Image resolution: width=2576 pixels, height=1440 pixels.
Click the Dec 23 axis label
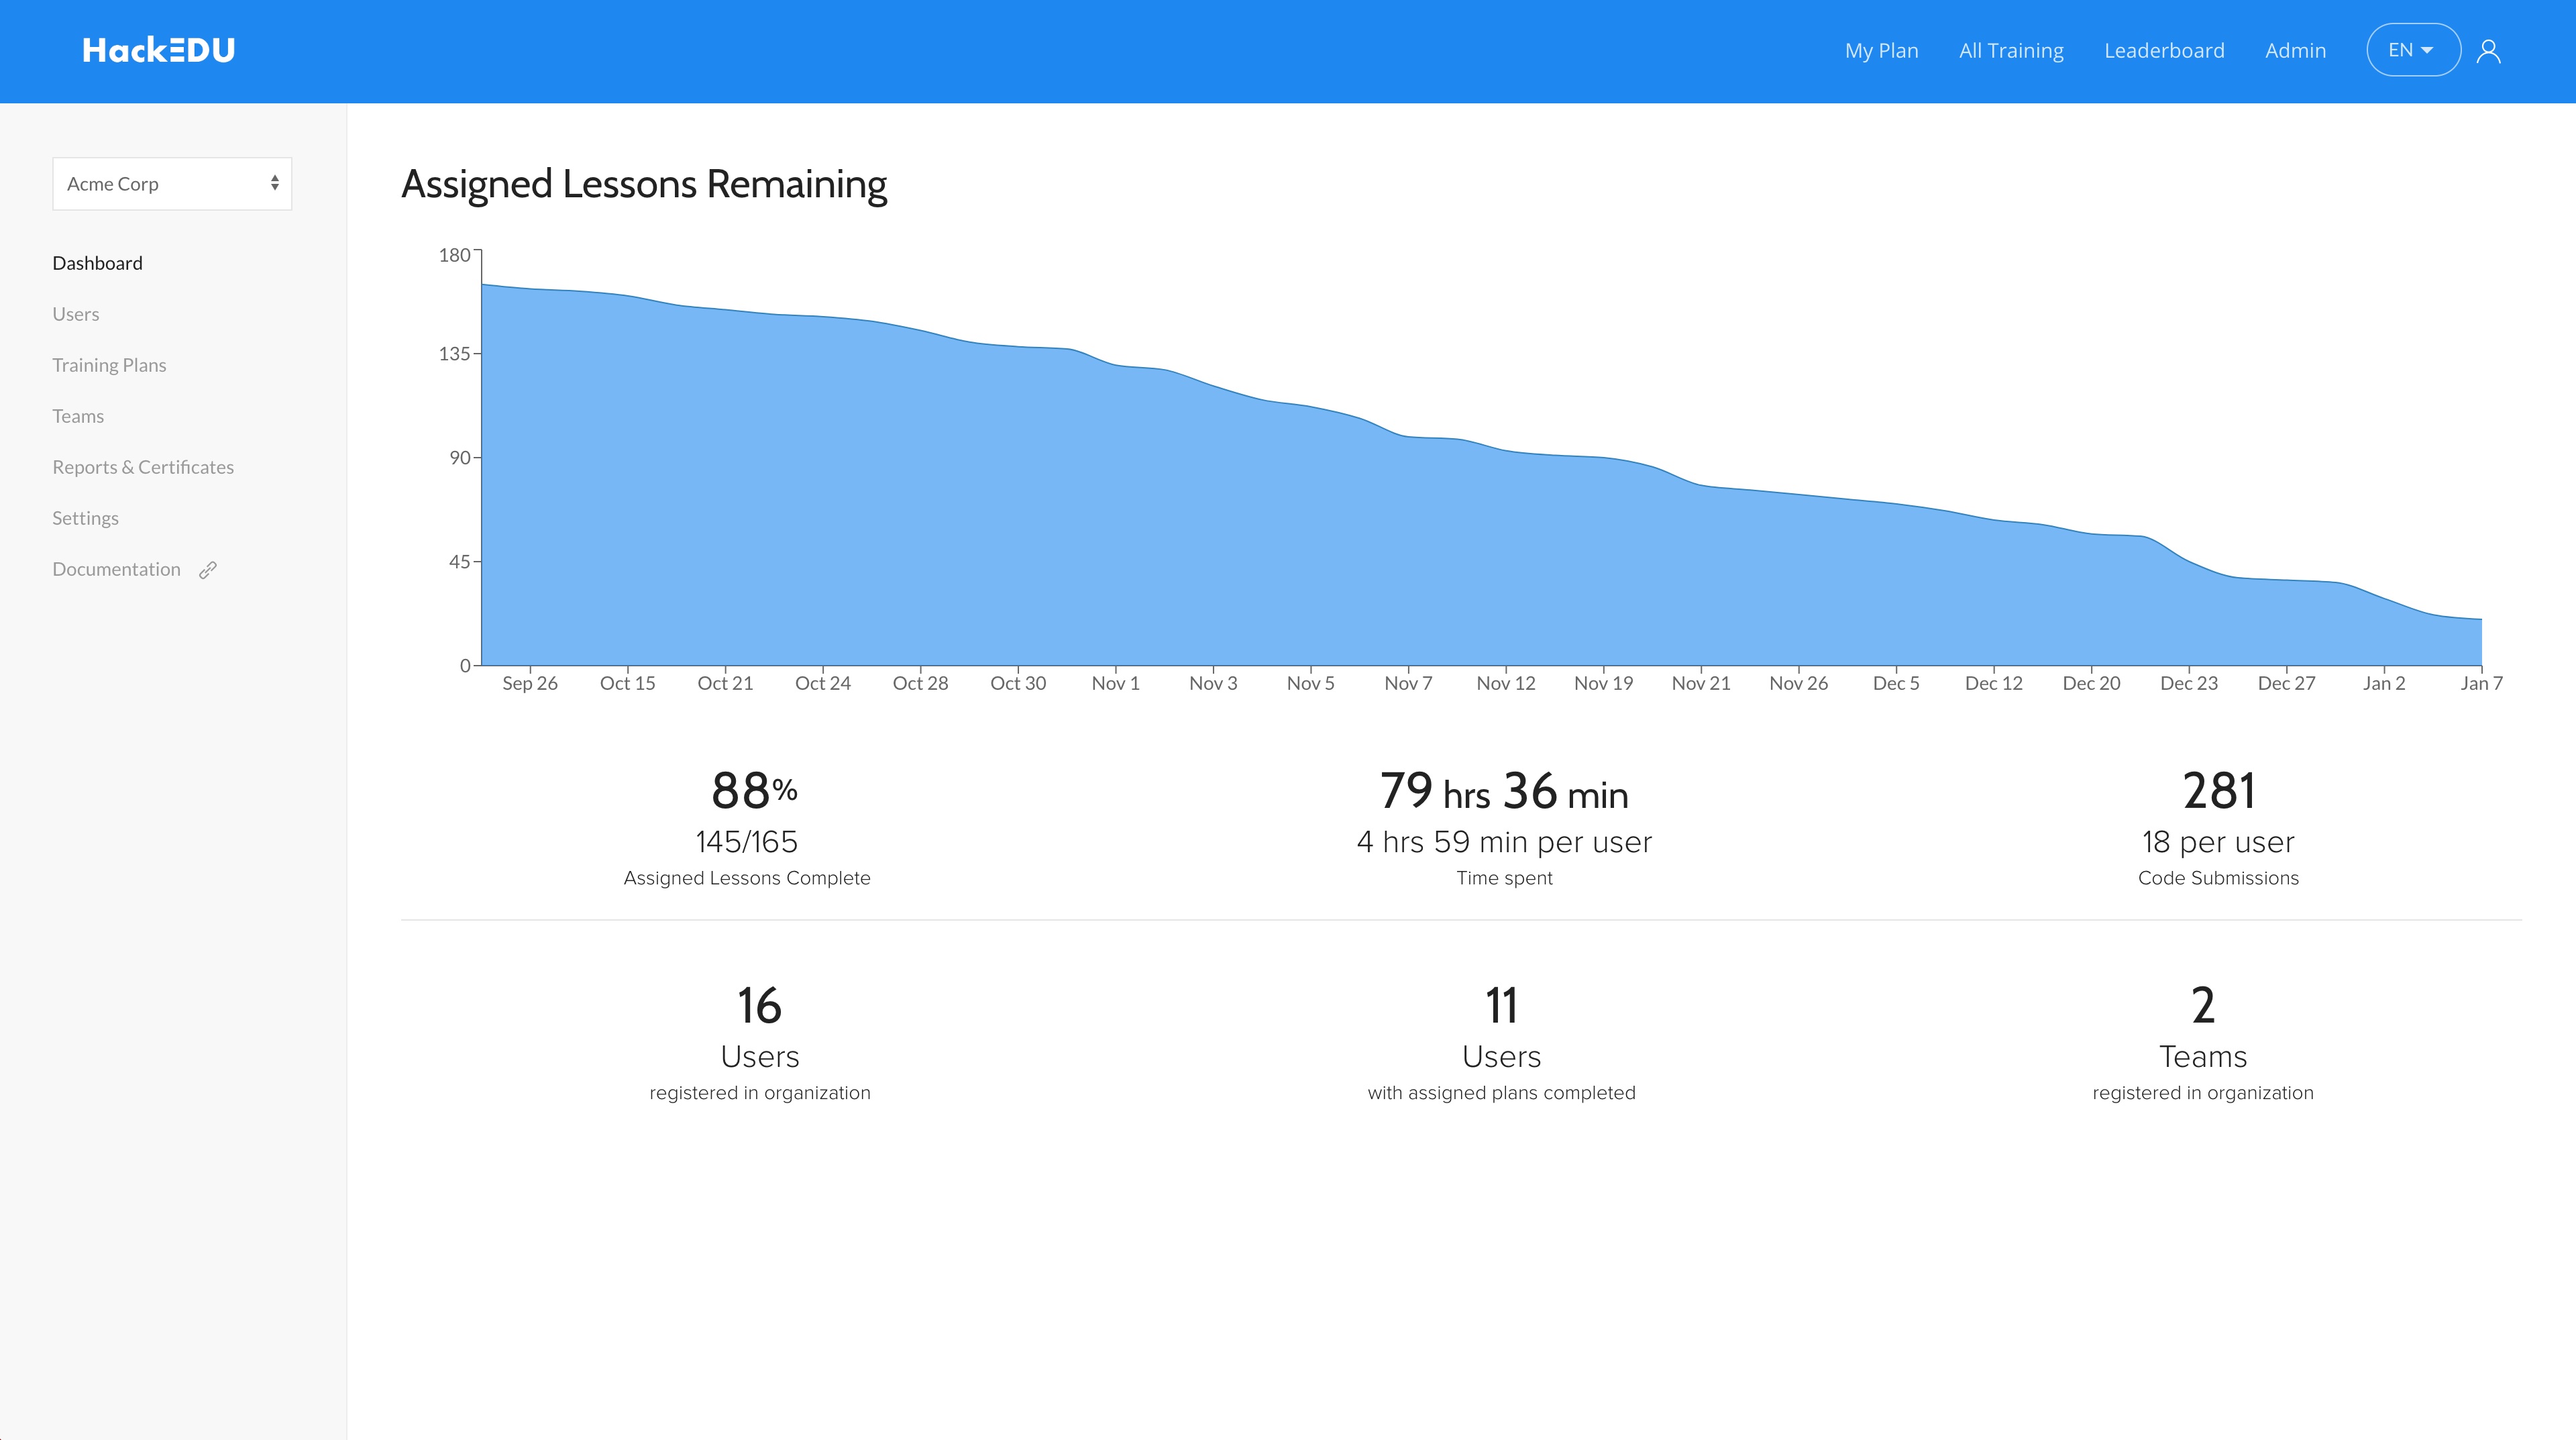point(2189,683)
